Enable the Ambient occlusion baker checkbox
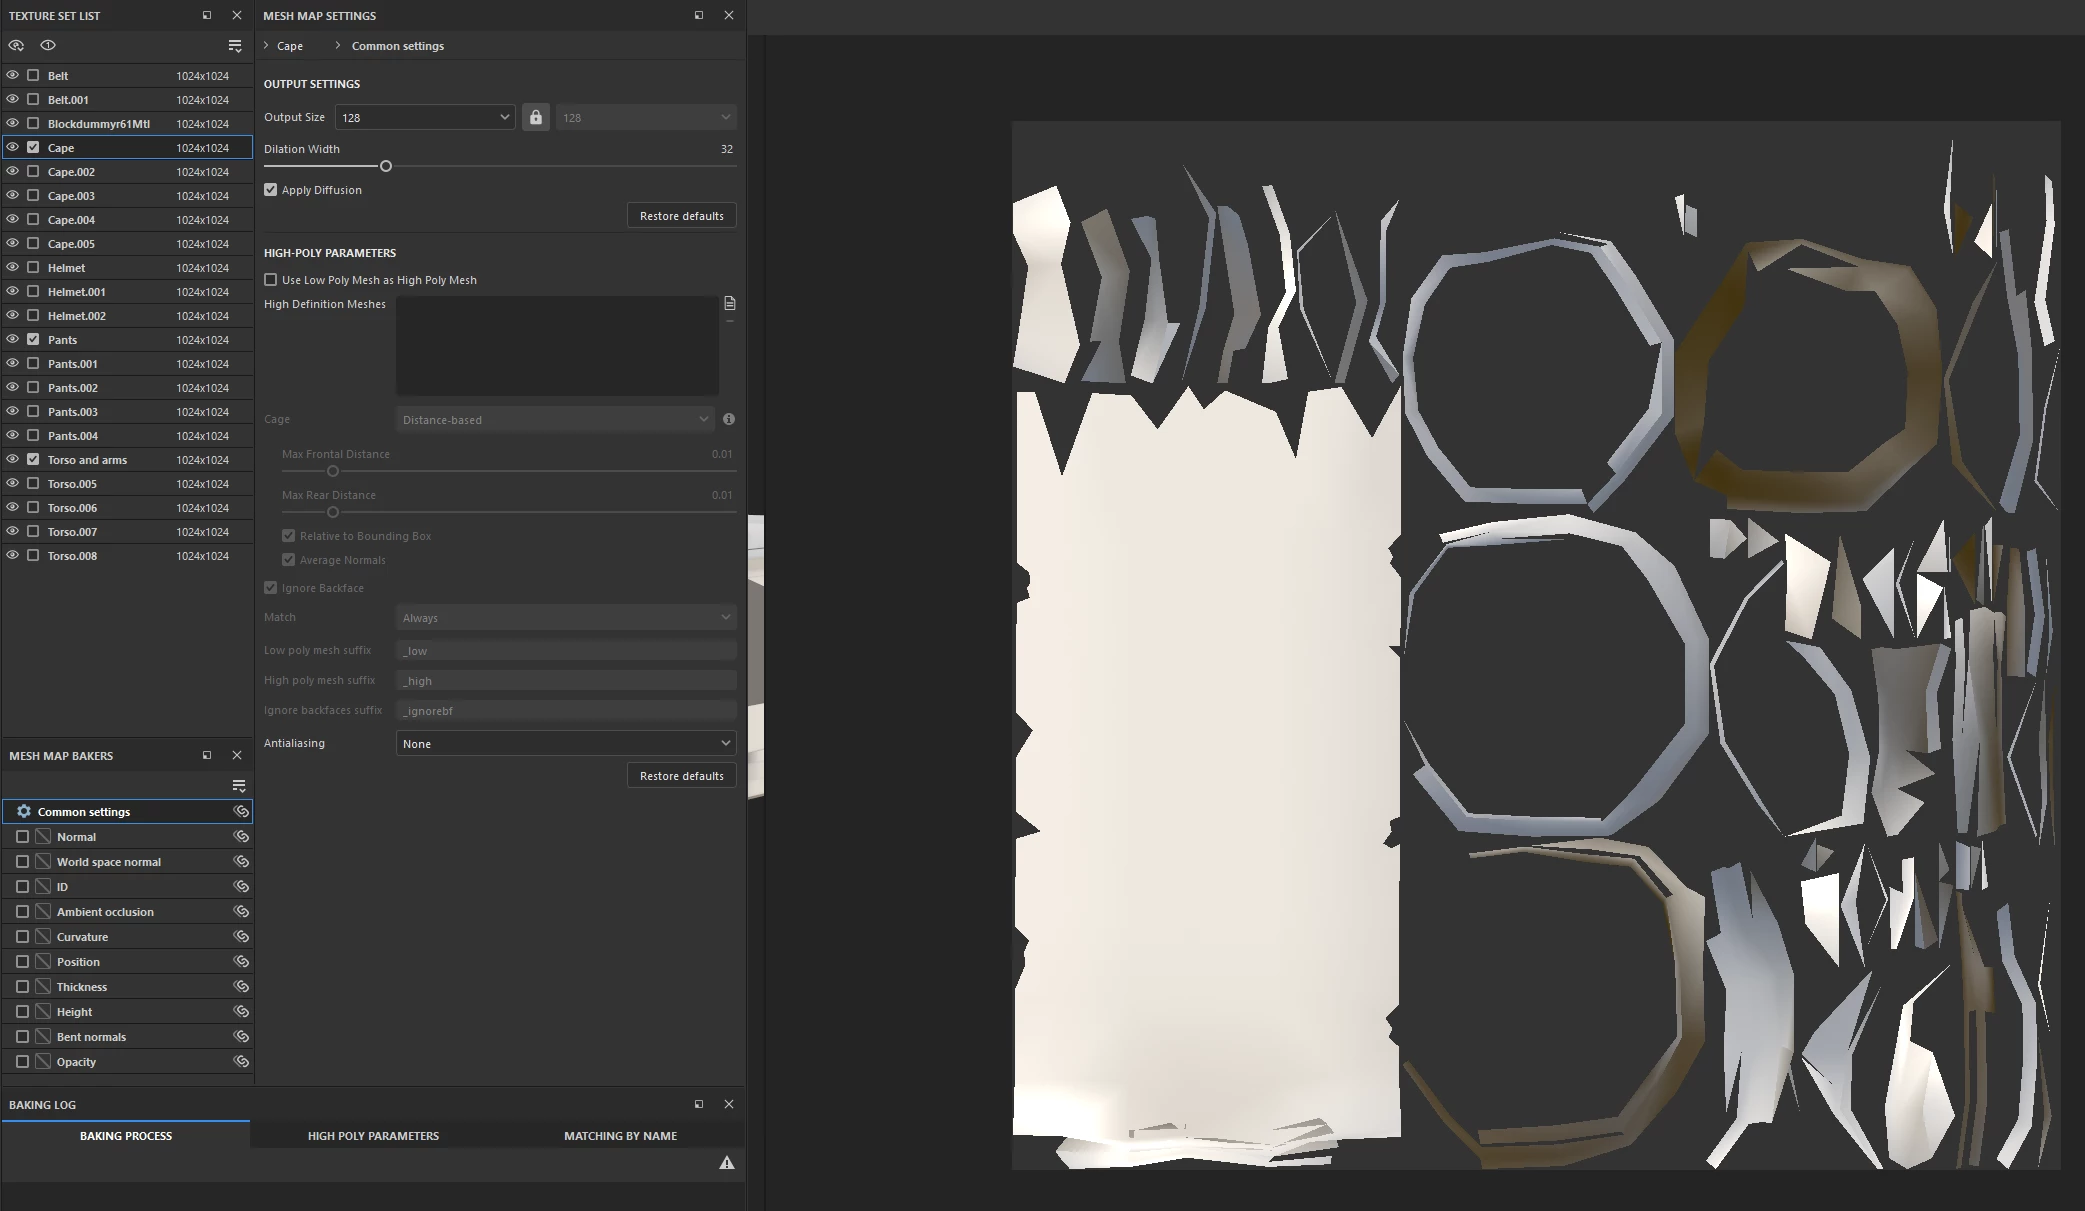Image resolution: width=2085 pixels, height=1211 pixels. pos(22,912)
